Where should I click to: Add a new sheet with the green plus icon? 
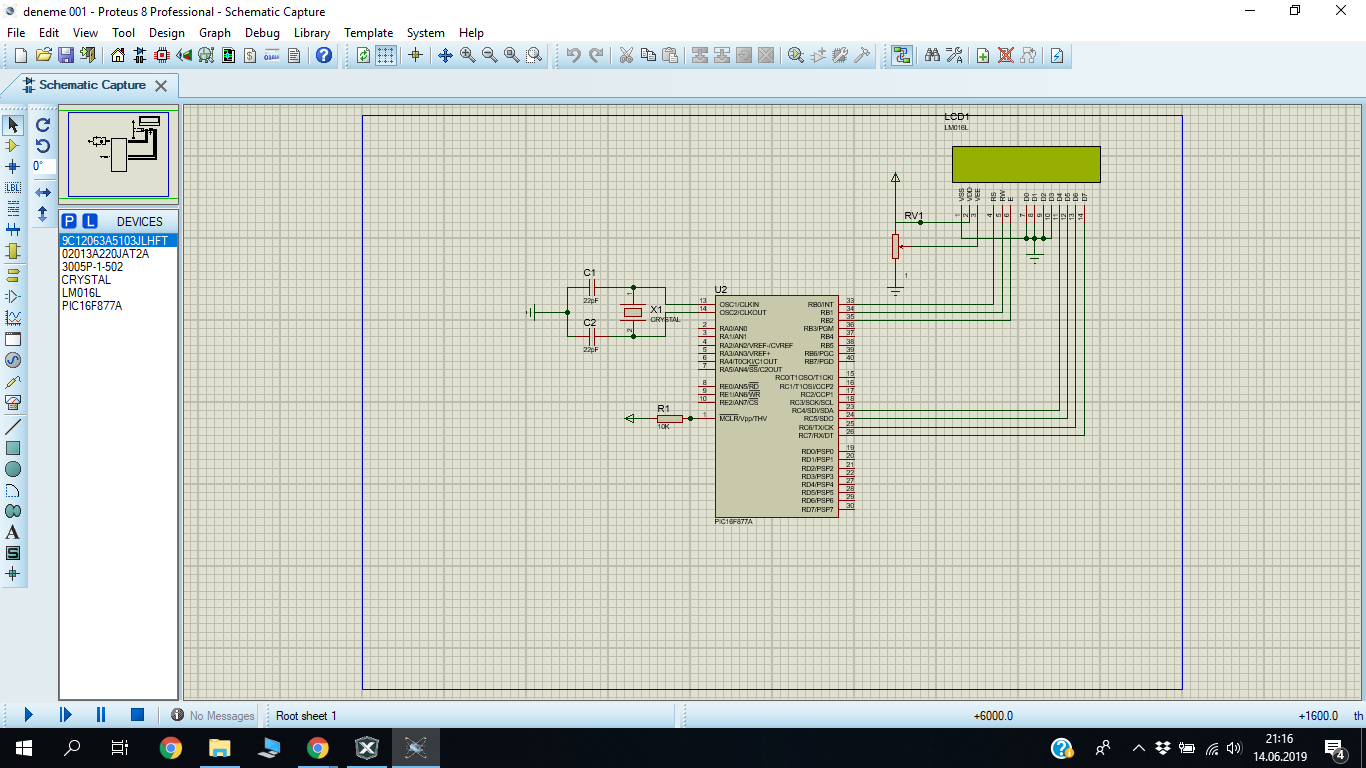pyautogui.click(x=983, y=55)
